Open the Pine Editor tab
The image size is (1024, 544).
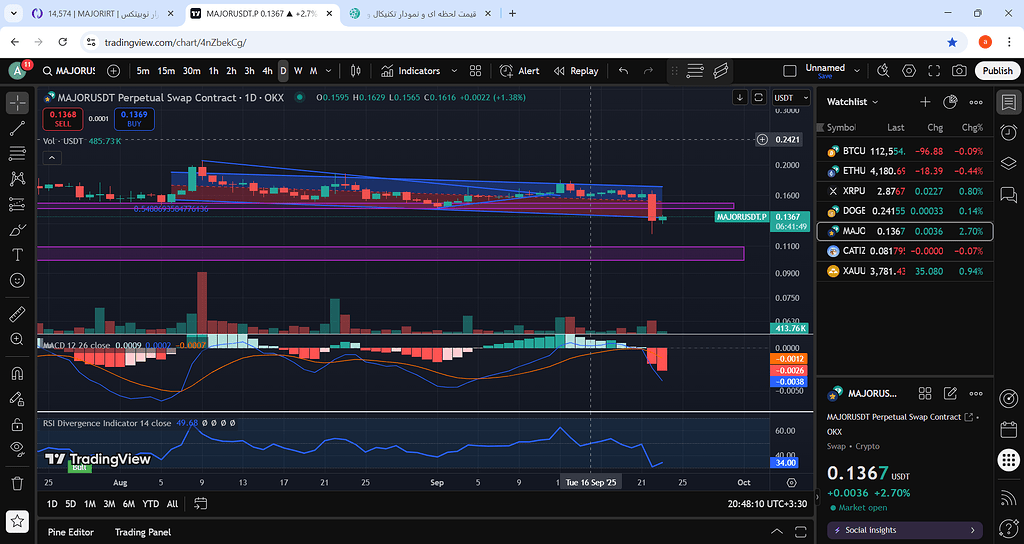click(70, 532)
